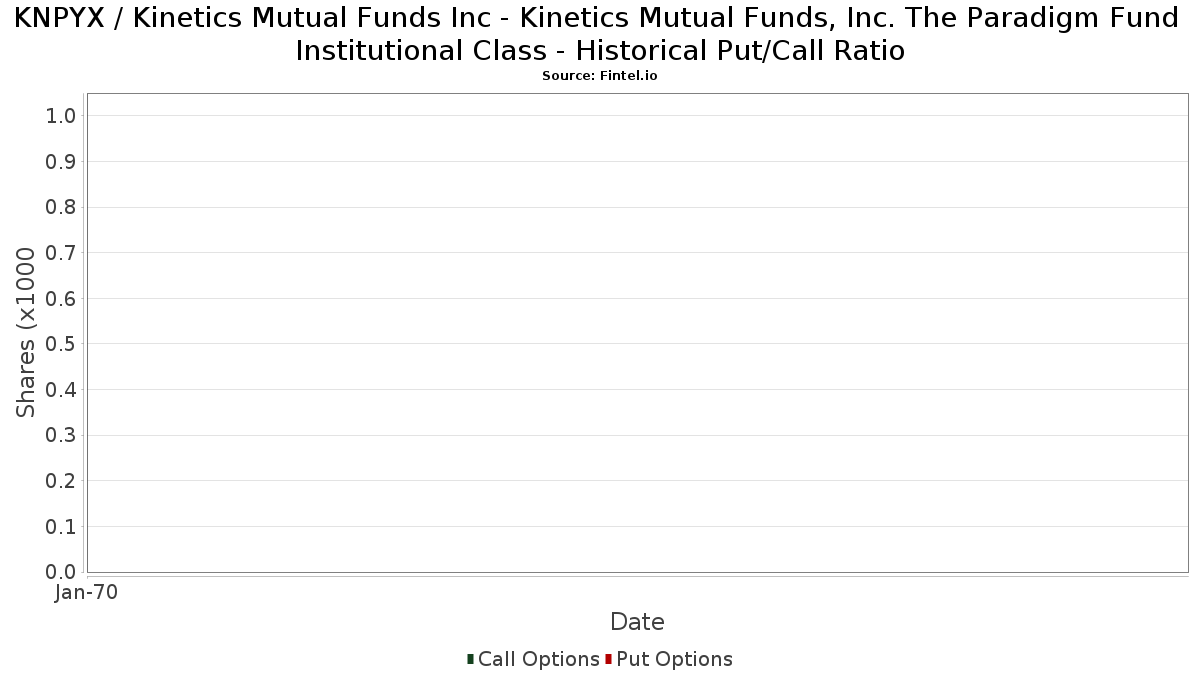Image resolution: width=1200 pixels, height=675 pixels.
Task: Click the 0.4 y-axis tick label
Action: [61, 390]
